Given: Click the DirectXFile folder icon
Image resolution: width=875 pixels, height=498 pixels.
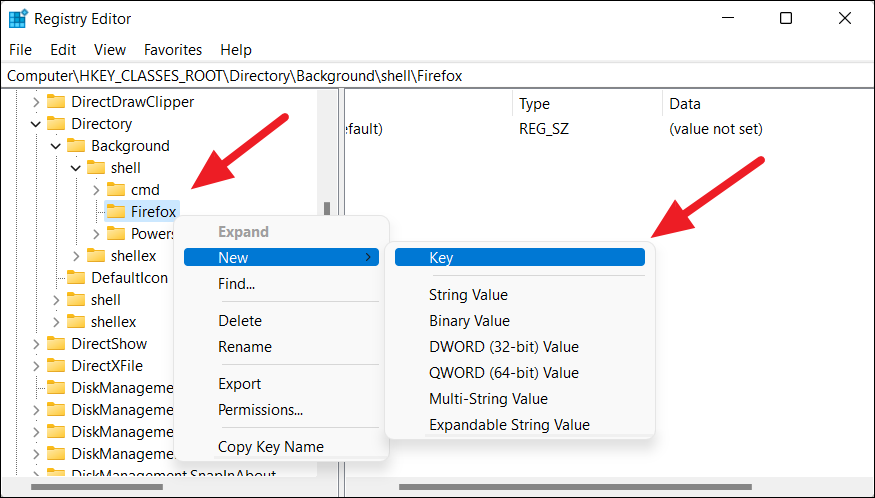Looking at the screenshot, I should (55, 365).
